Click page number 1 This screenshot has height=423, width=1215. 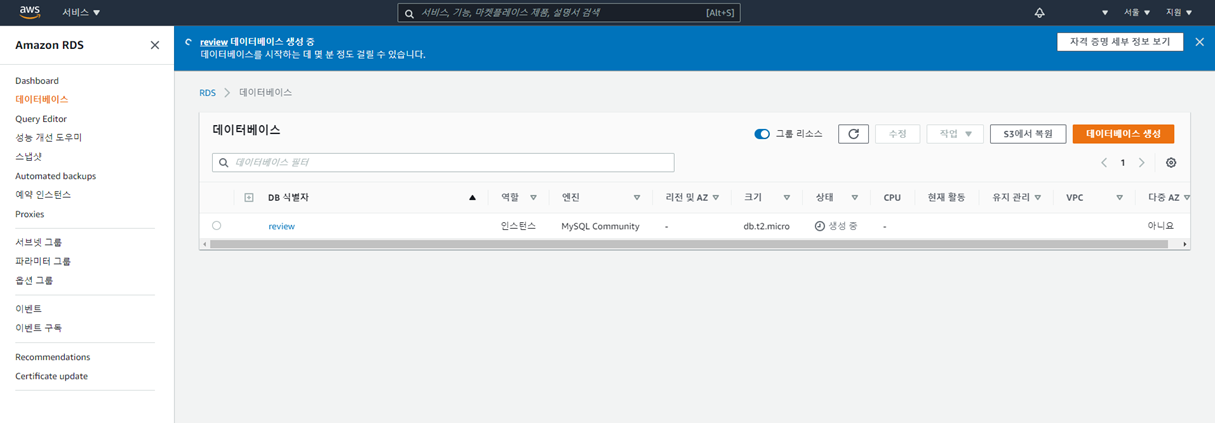click(1123, 163)
